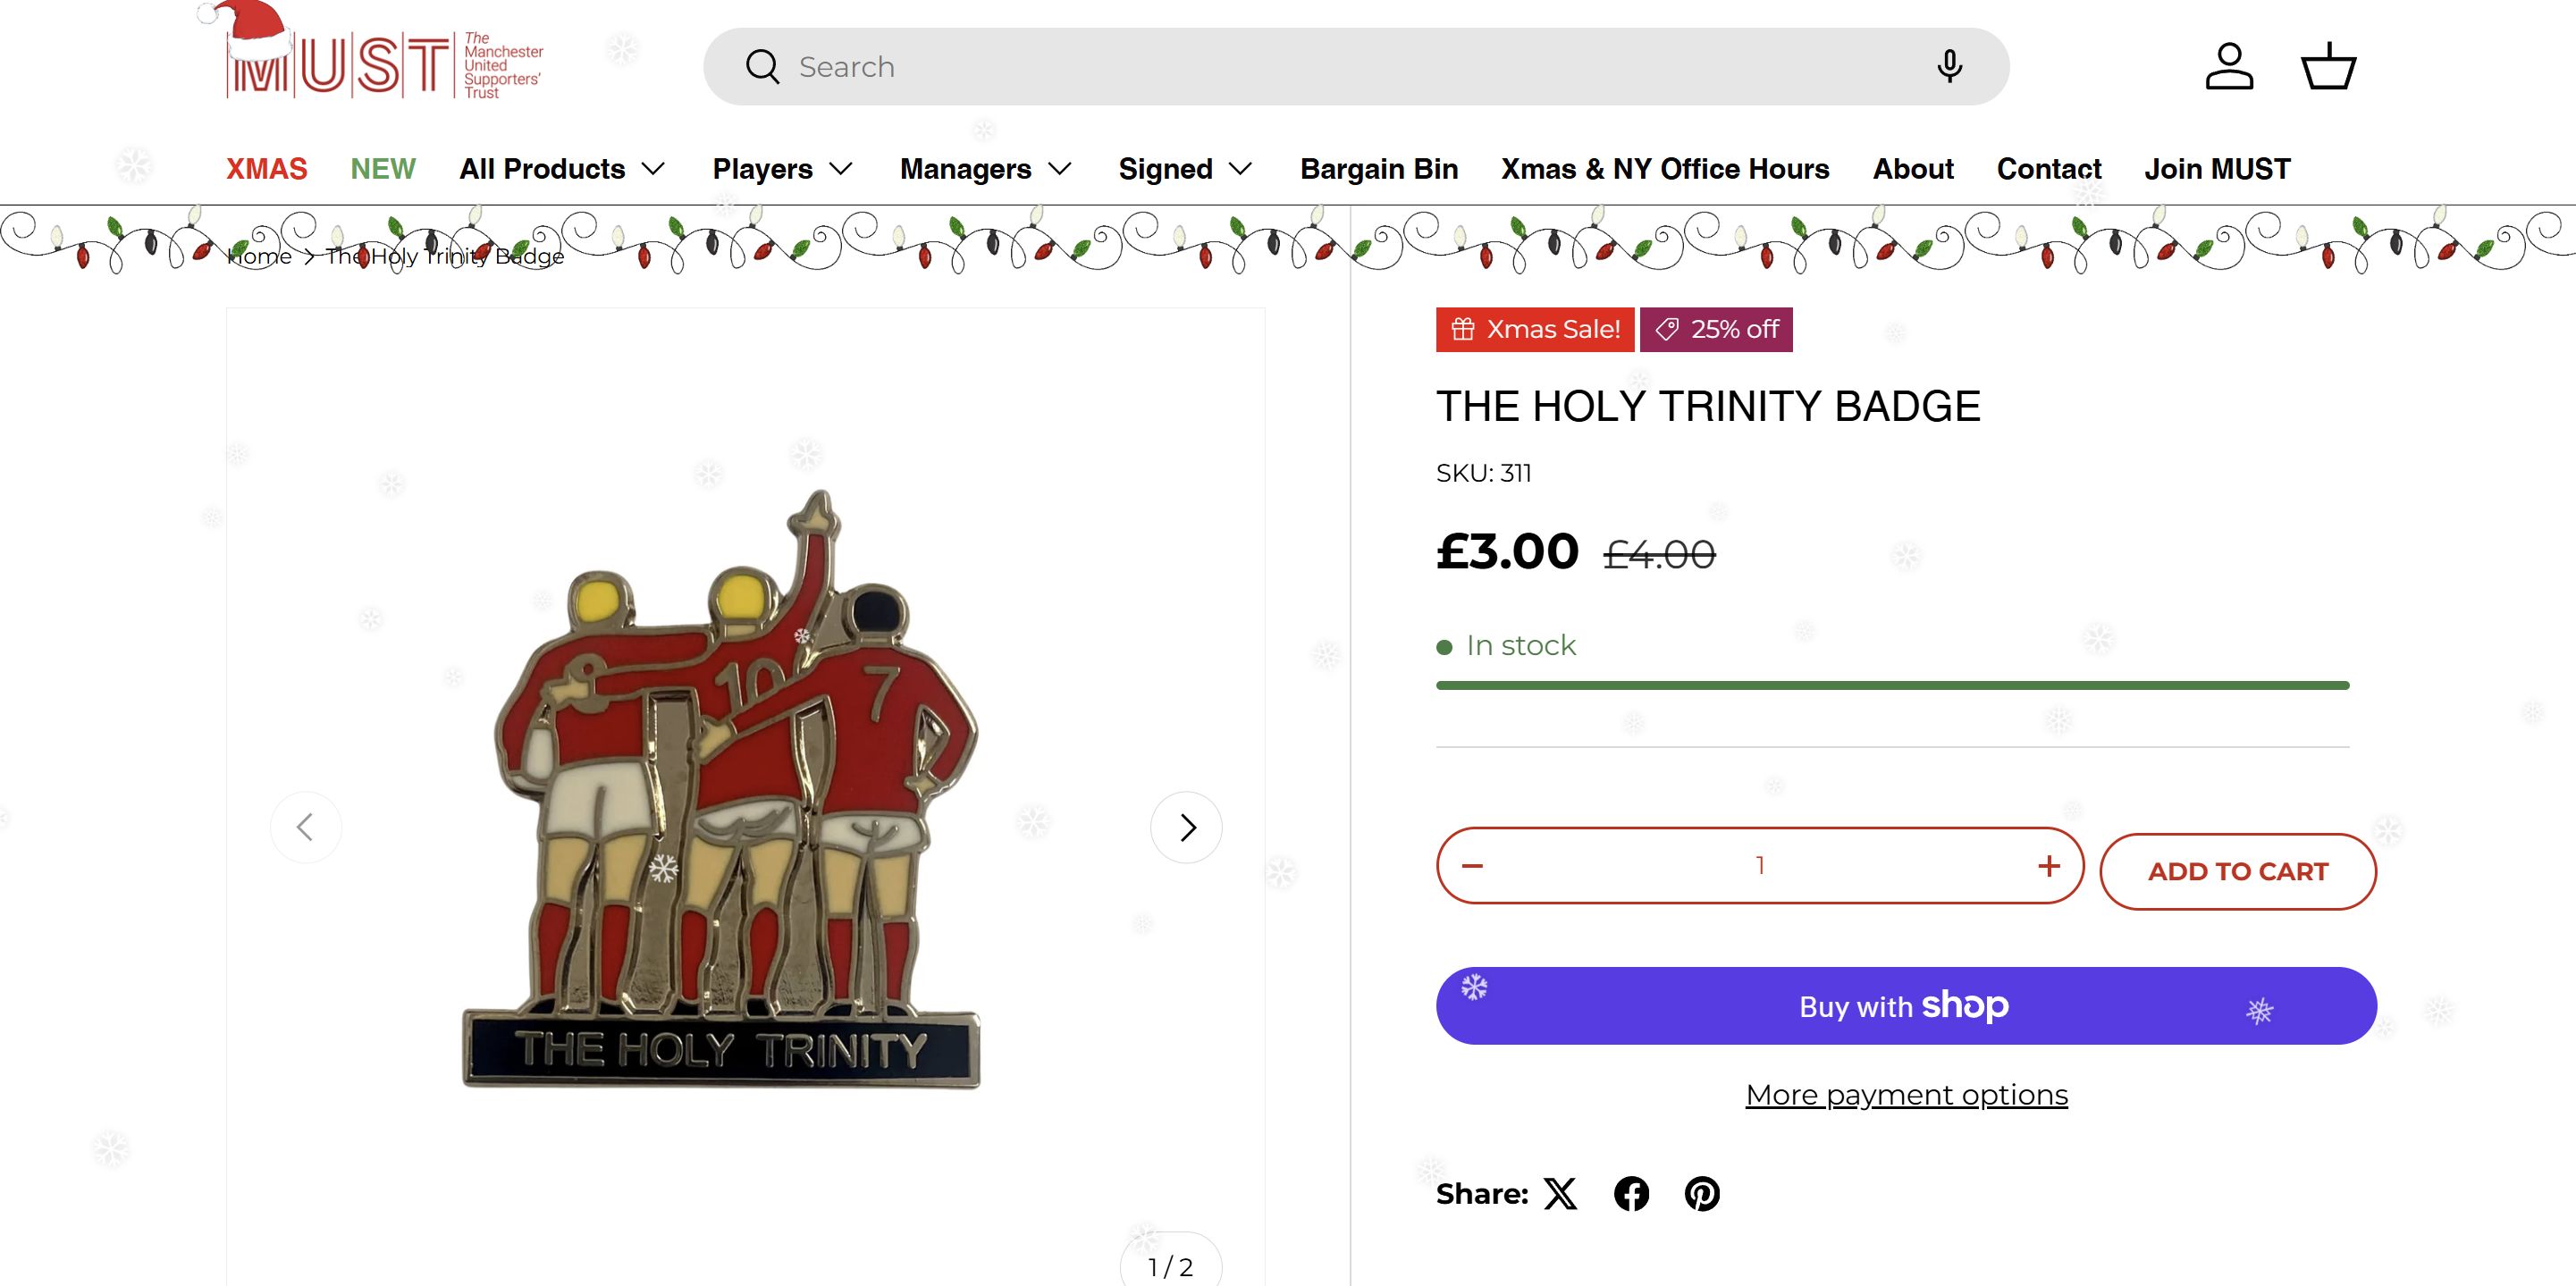Share on X (Twitter) icon
Image resolution: width=2576 pixels, height=1286 pixels.
(1560, 1194)
